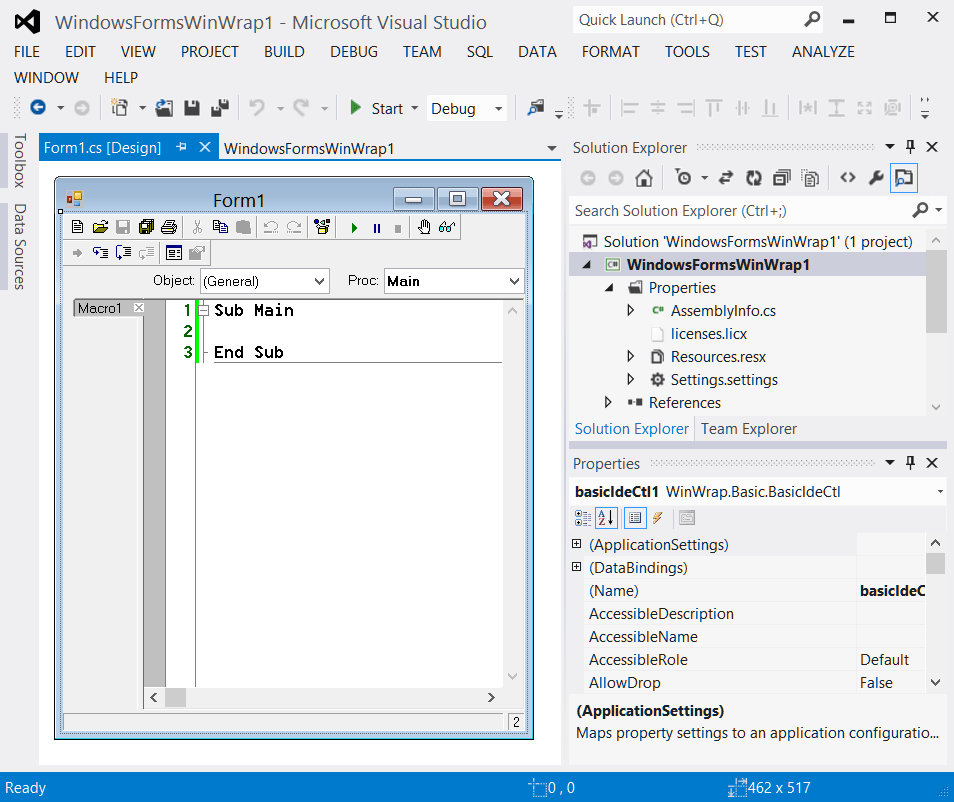
Task: Run the macro with the green play icon
Action: pyautogui.click(x=354, y=228)
